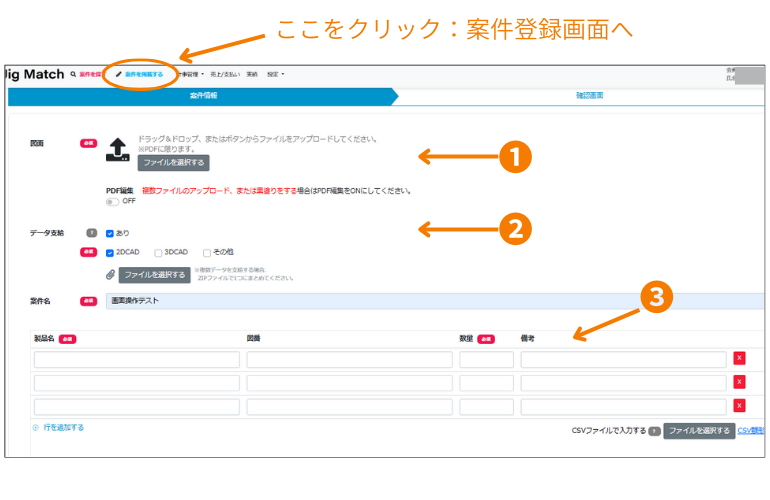Click the help icon next to CSVファイルで入力する
This screenshot has width=770, height=500.
(x=654, y=431)
